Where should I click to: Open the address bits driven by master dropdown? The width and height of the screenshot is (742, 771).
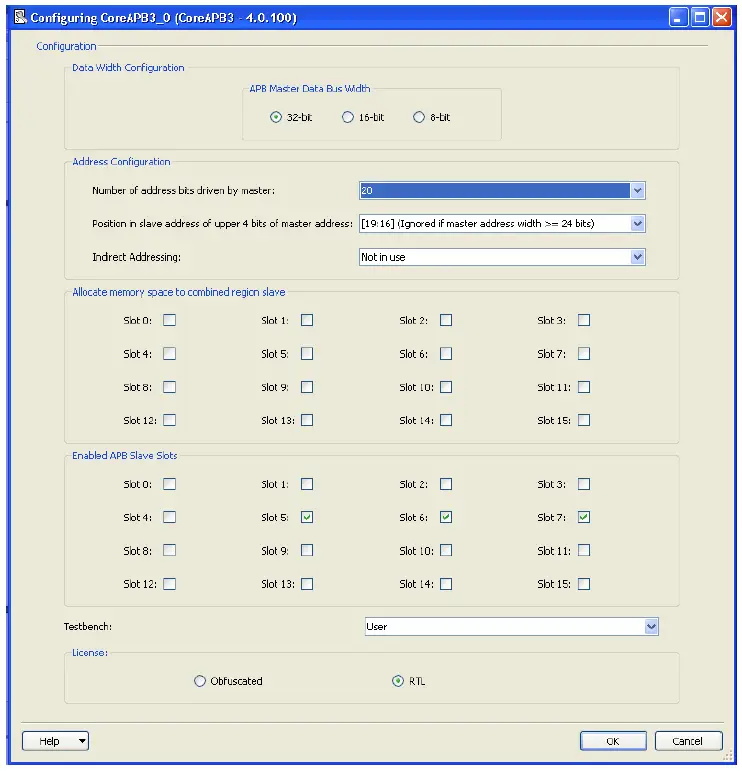tap(637, 190)
